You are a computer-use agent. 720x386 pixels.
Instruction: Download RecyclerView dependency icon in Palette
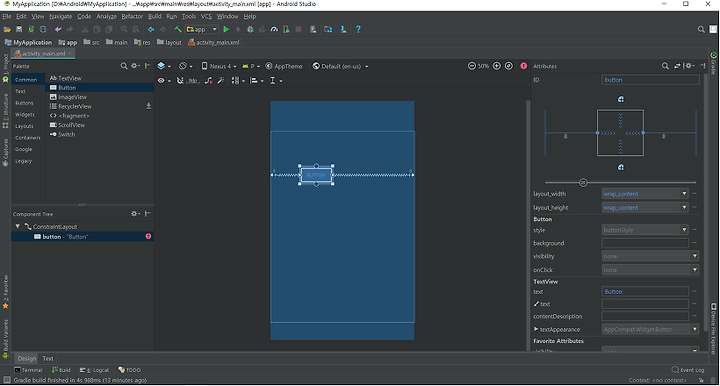coord(148,106)
